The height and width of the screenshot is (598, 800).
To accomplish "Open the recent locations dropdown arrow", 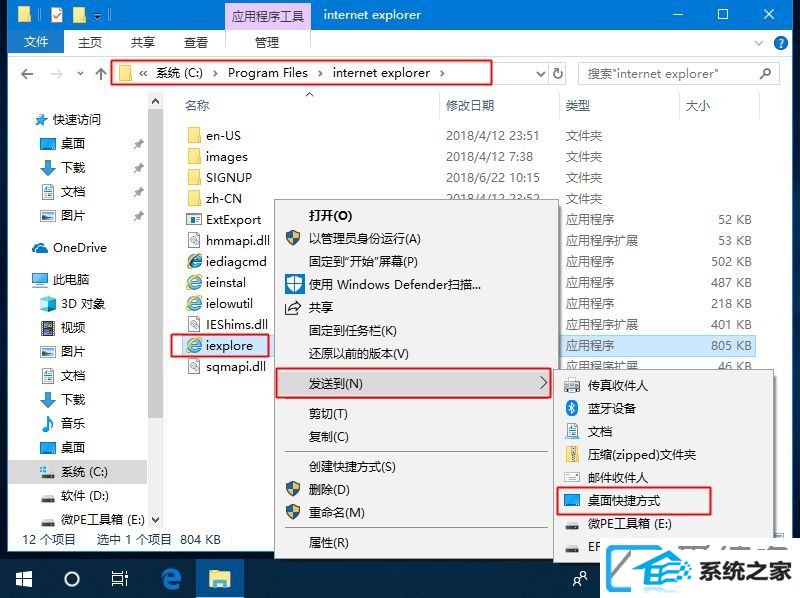I will [80, 74].
